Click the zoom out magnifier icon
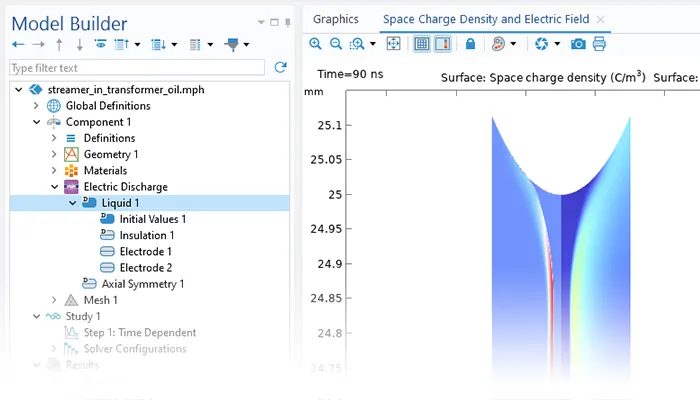Image resolution: width=700 pixels, height=400 pixels. pyautogui.click(x=336, y=44)
